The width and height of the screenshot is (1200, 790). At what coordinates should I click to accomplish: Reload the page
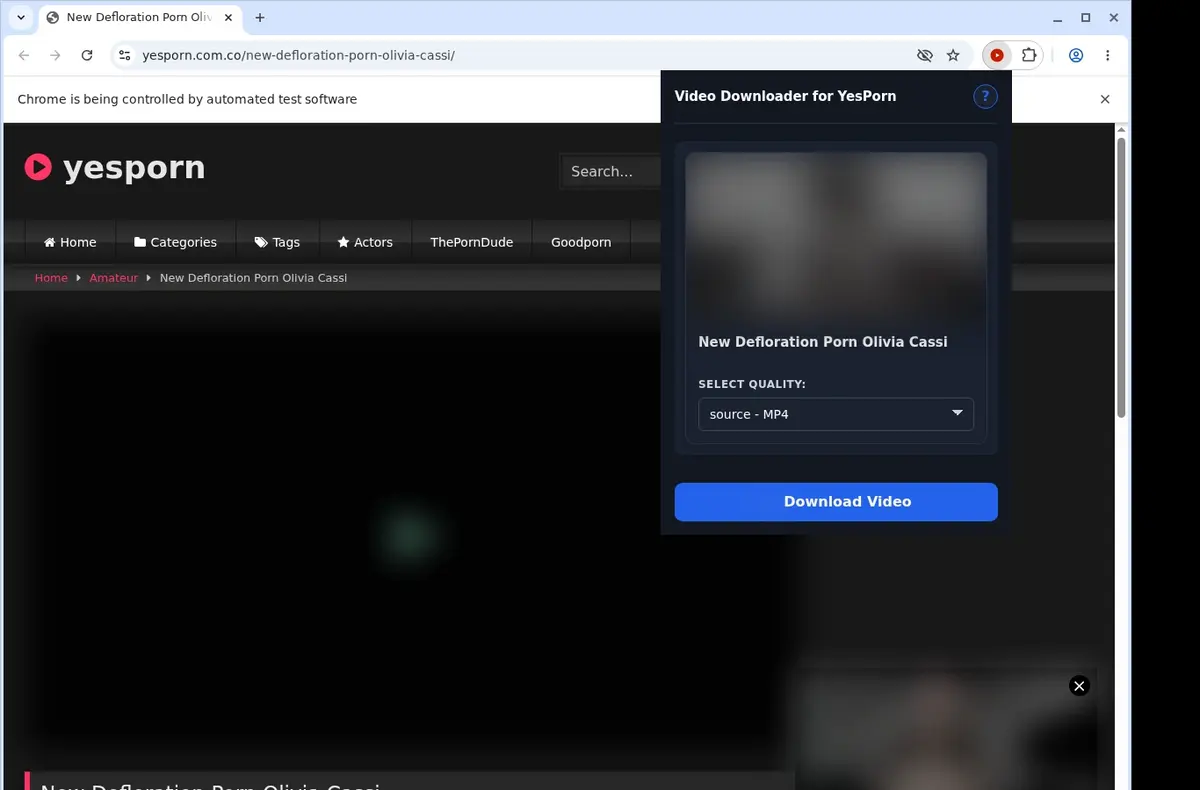click(x=87, y=56)
